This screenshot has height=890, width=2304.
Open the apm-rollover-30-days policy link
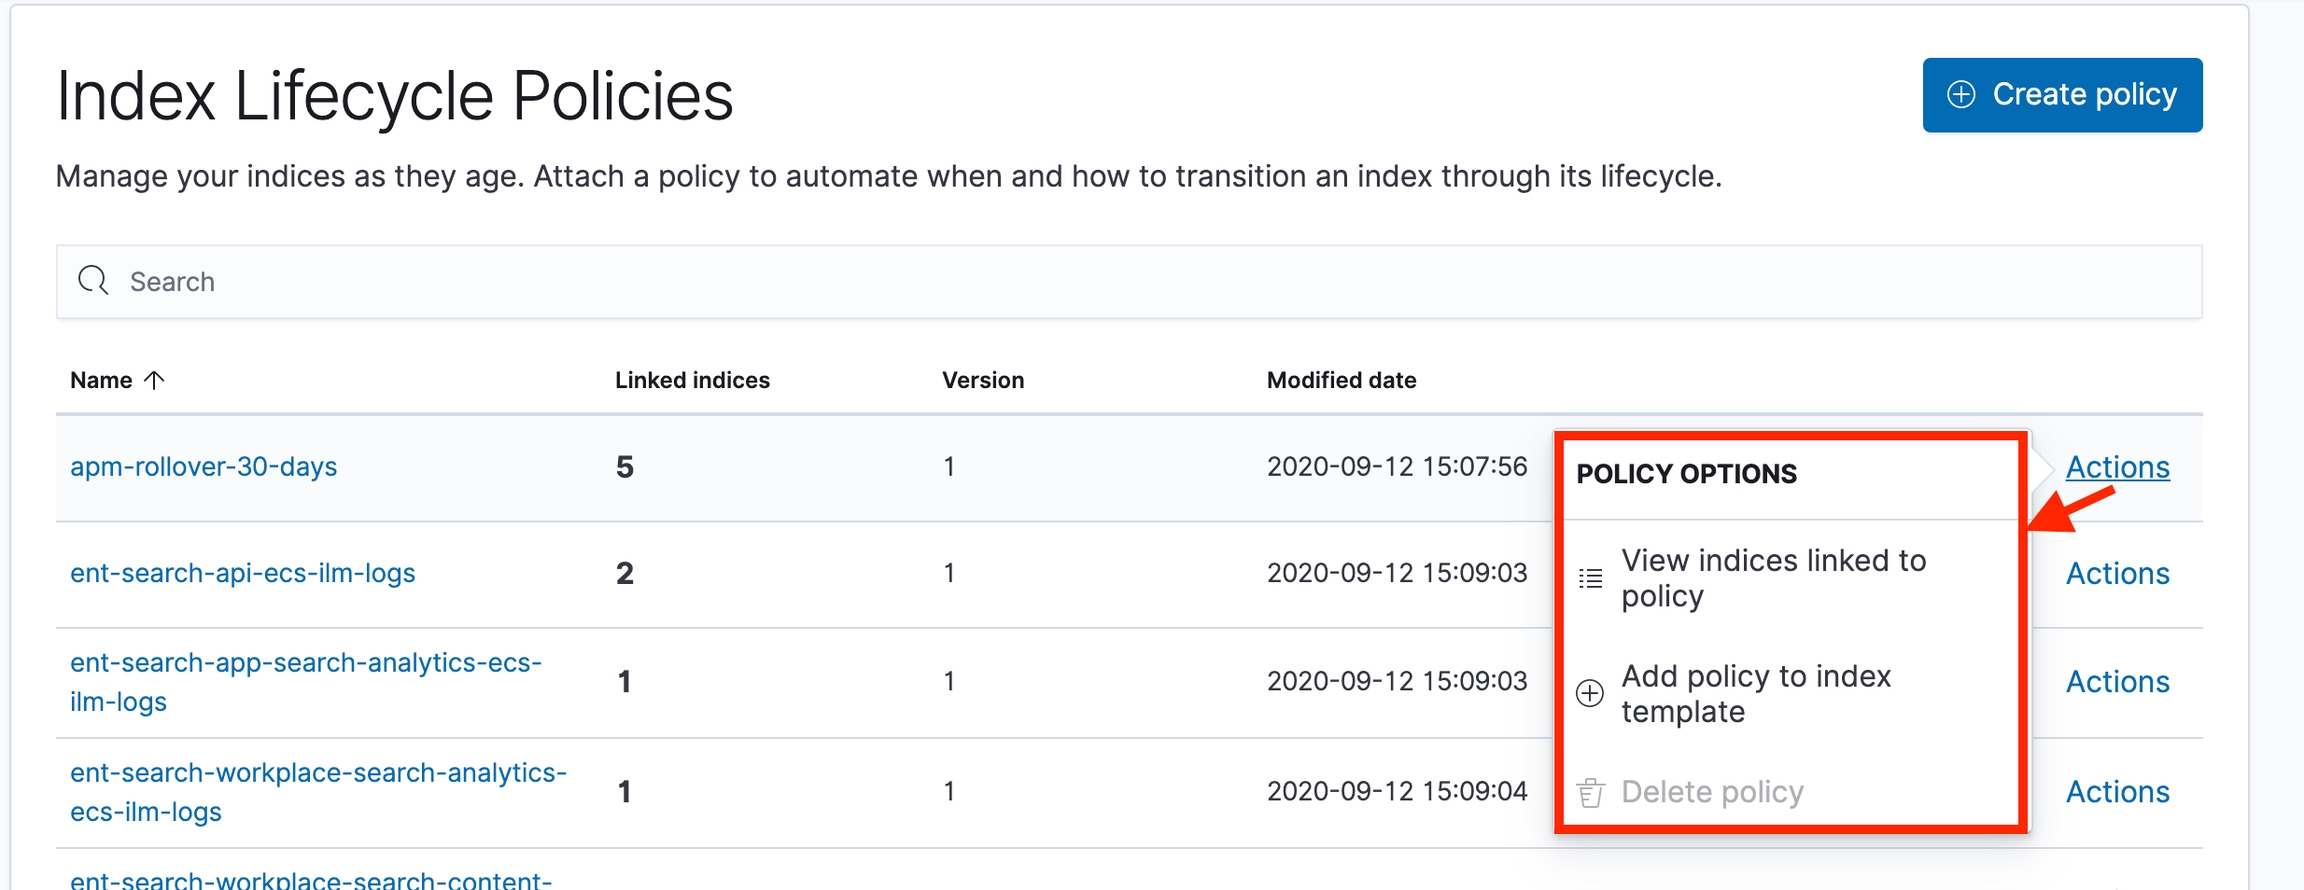coord(203,467)
